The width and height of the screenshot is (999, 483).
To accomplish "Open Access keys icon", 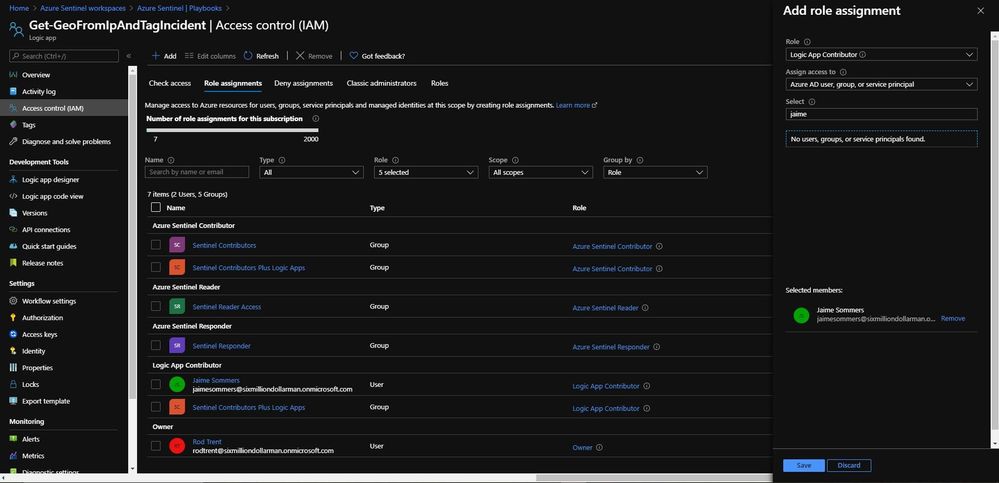I will 13,334.
